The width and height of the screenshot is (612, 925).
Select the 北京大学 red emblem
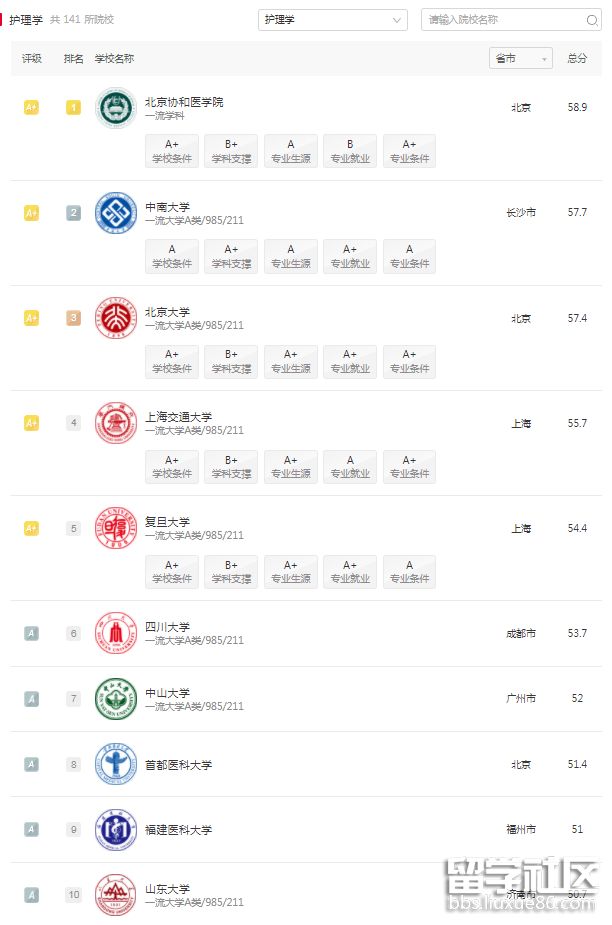116,317
